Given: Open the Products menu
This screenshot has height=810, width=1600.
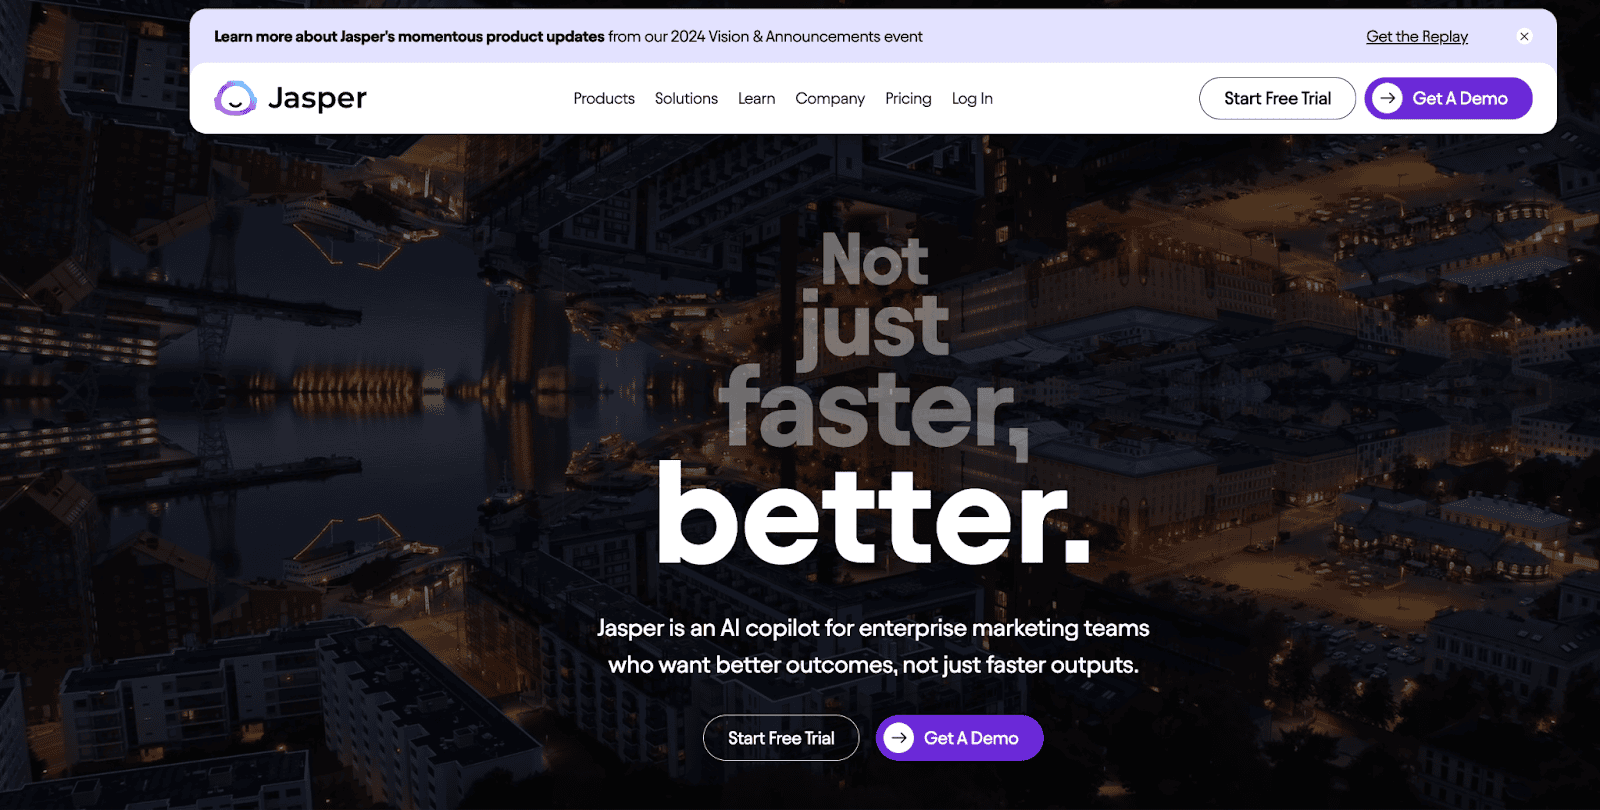Looking at the screenshot, I should [x=604, y=98].
